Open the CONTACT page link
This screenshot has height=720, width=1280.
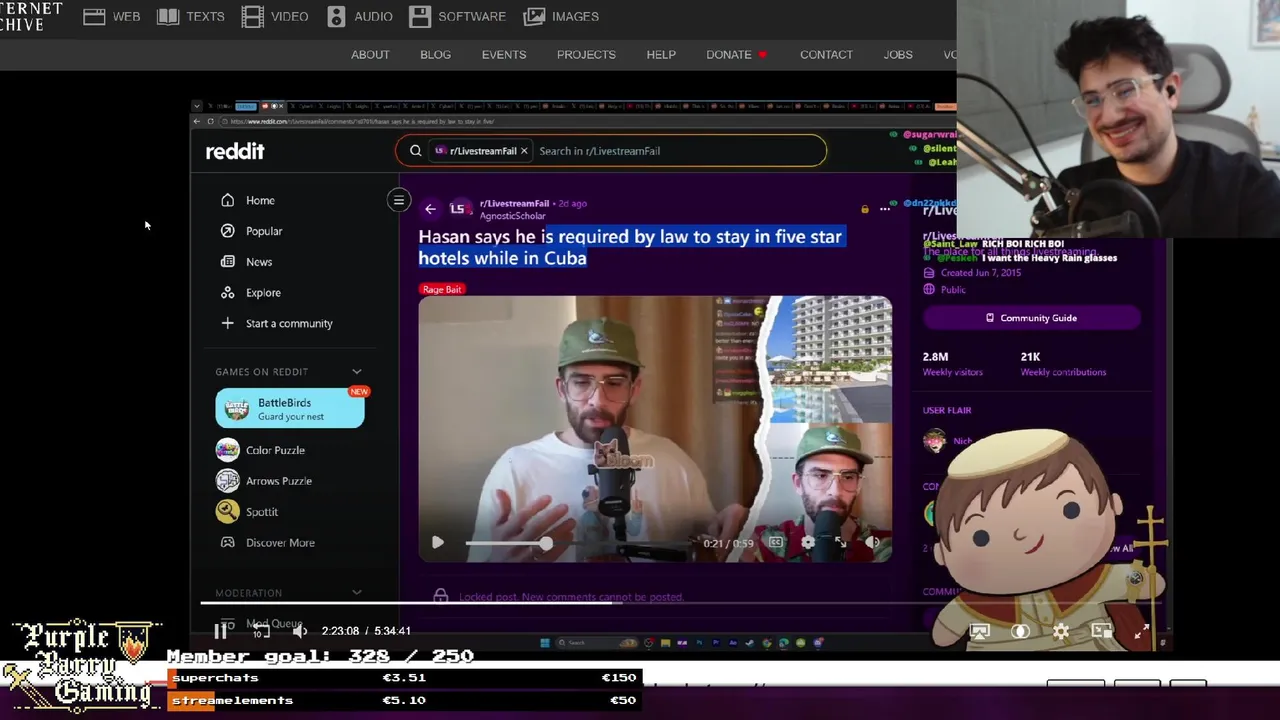[826, 54]
